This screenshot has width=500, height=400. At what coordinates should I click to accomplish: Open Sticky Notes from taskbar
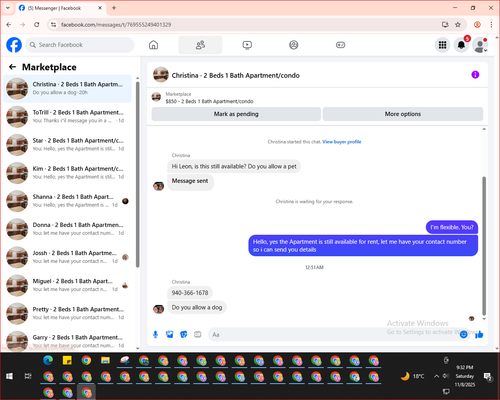[67, 360]
